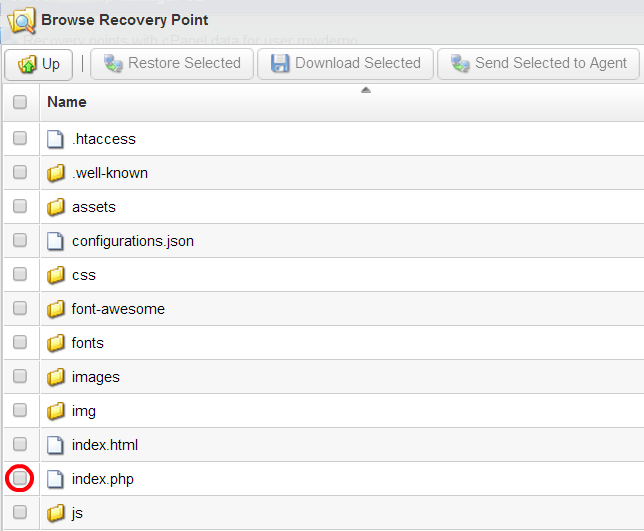The image size is (644, 531).
Task: Check the index.php checkbox
Action: (x=20, y=478)
